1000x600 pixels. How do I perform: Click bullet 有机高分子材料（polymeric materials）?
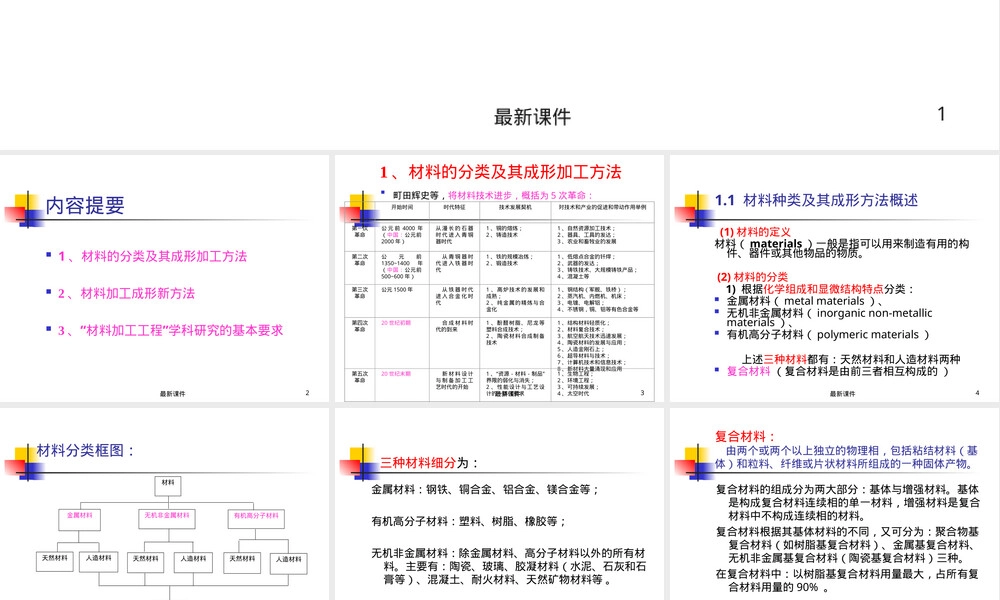coord(828,335)
